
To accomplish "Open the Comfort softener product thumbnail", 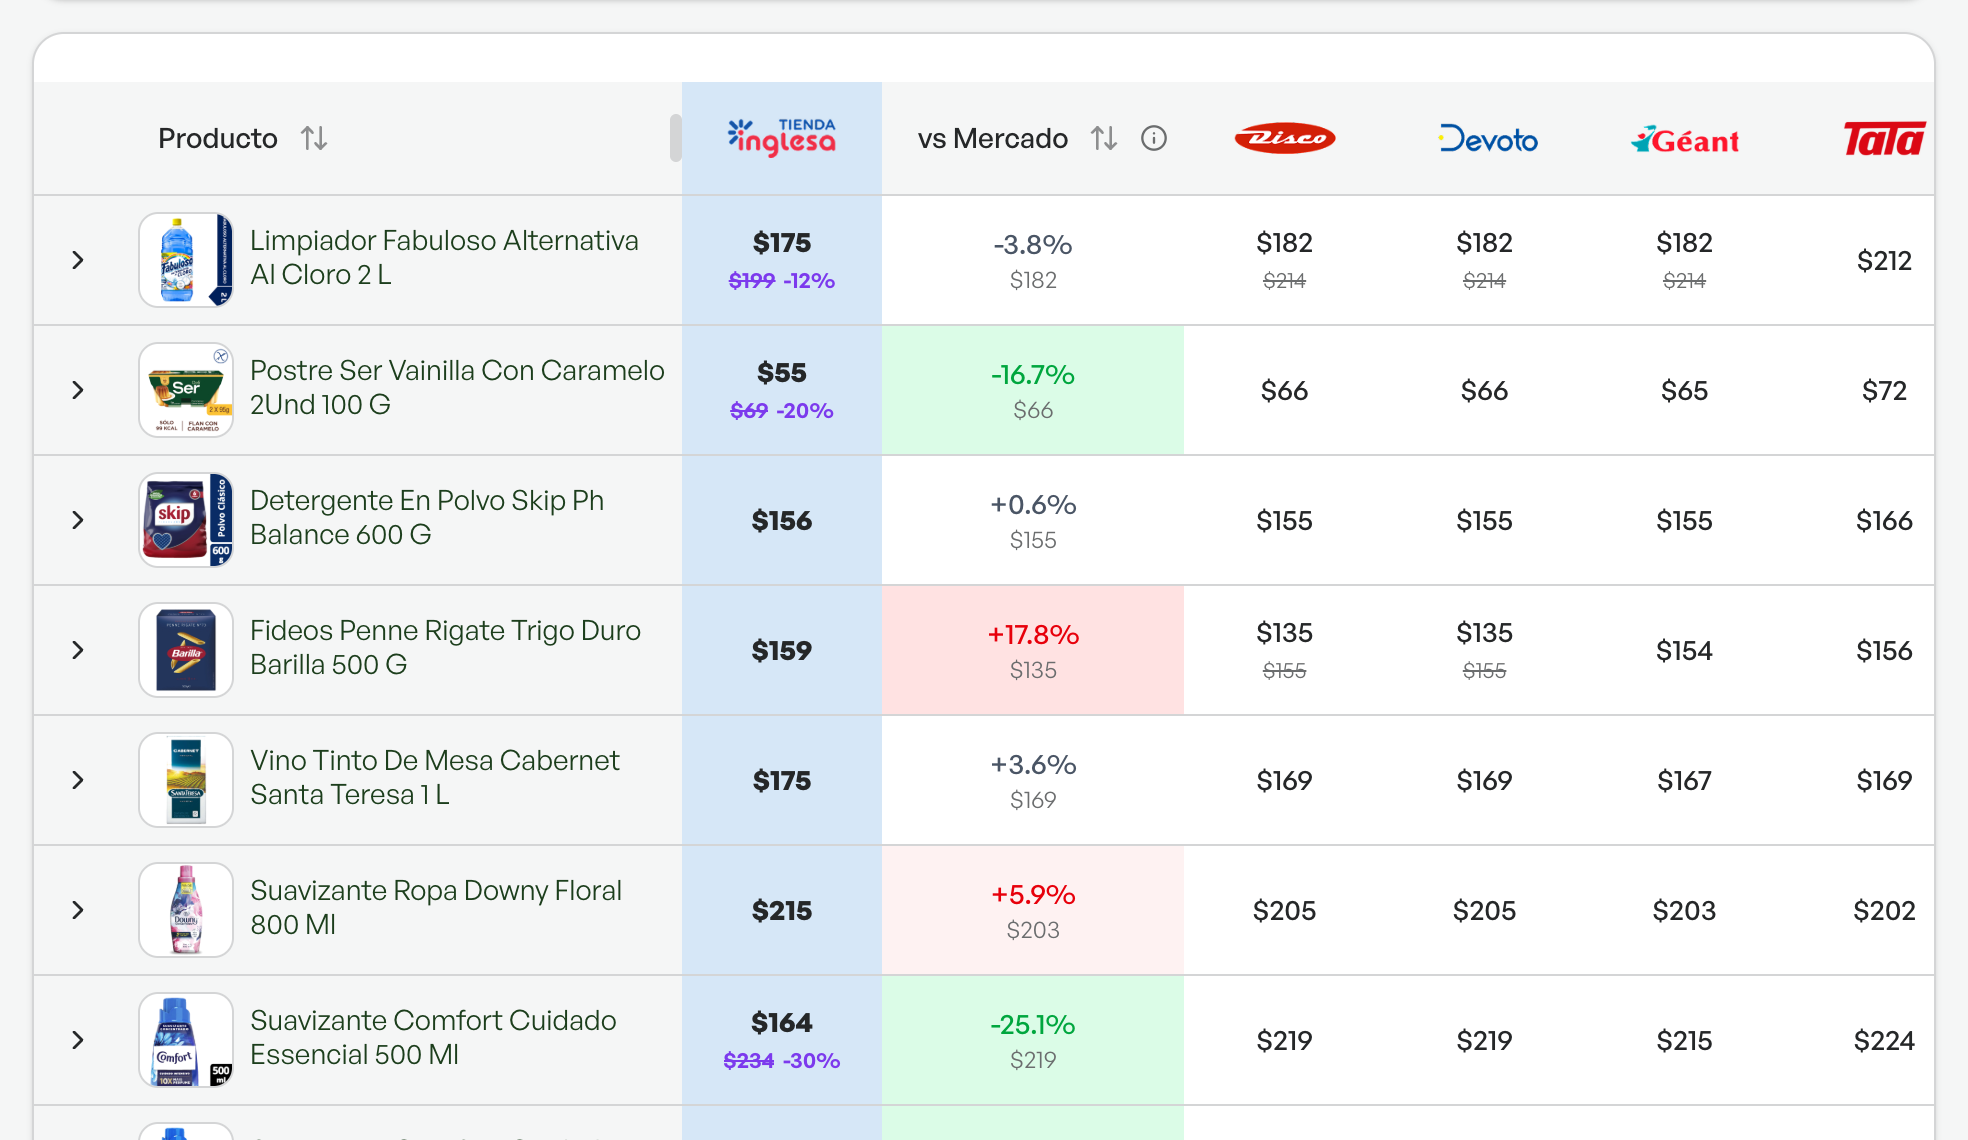I will 186,1040.
